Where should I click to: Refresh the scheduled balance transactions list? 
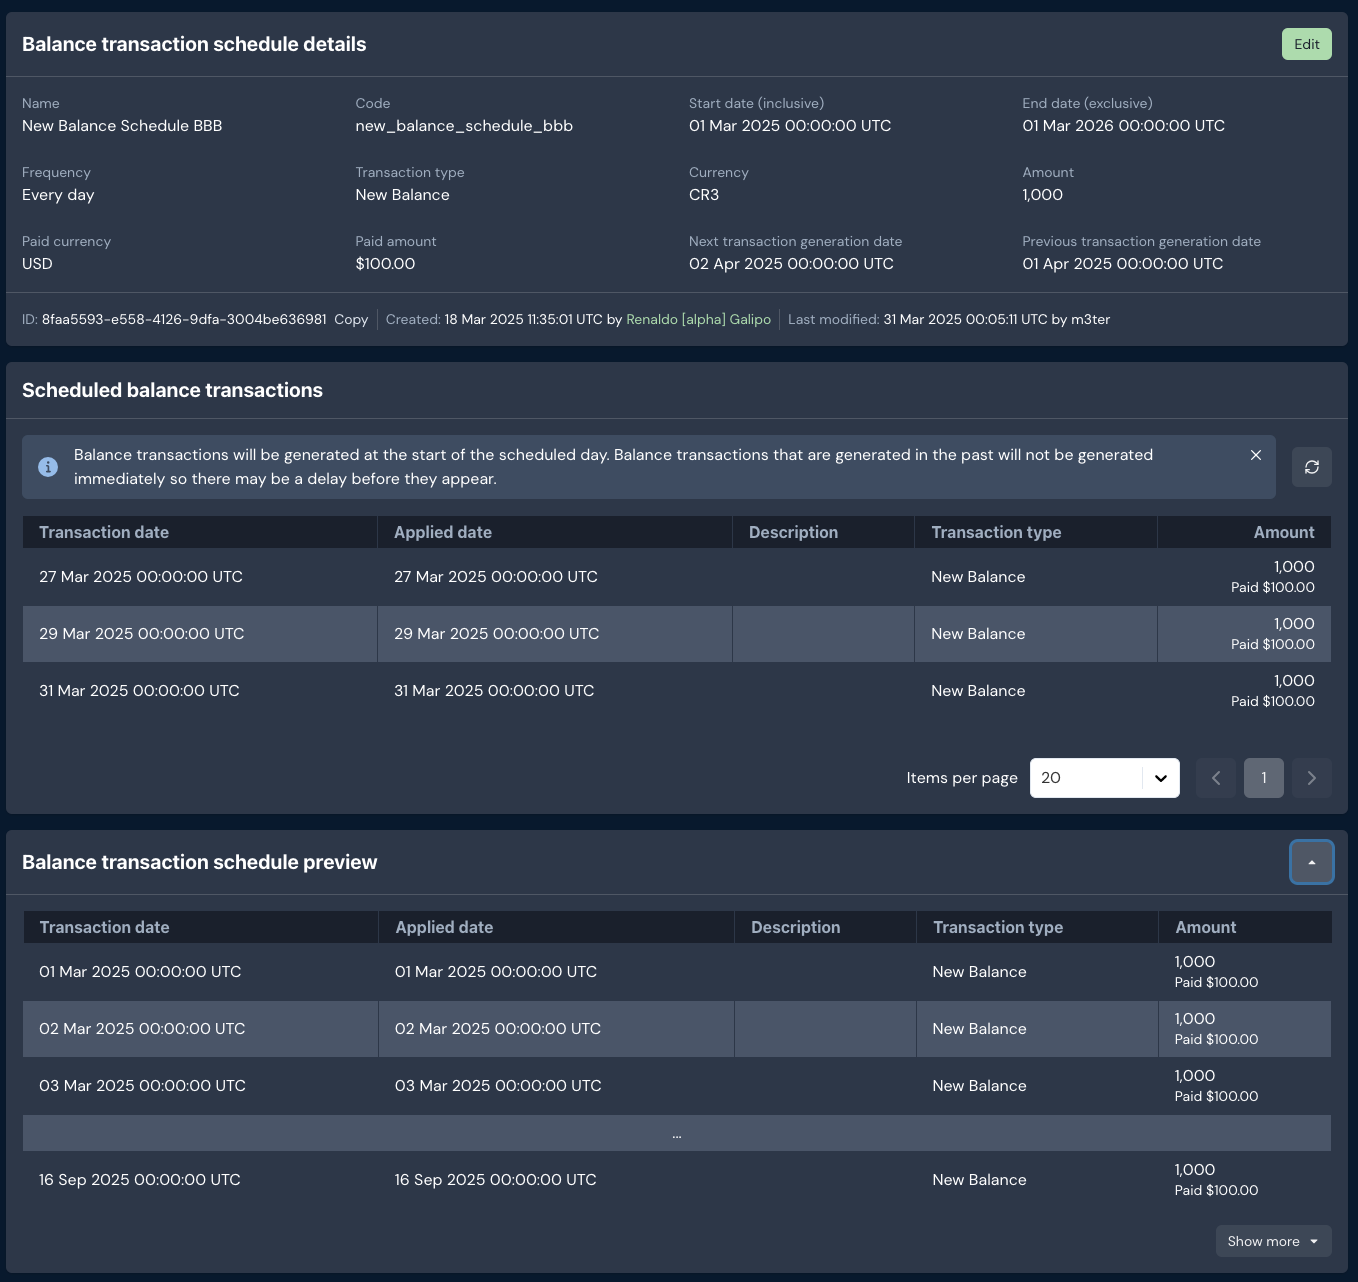(1312, 467)
